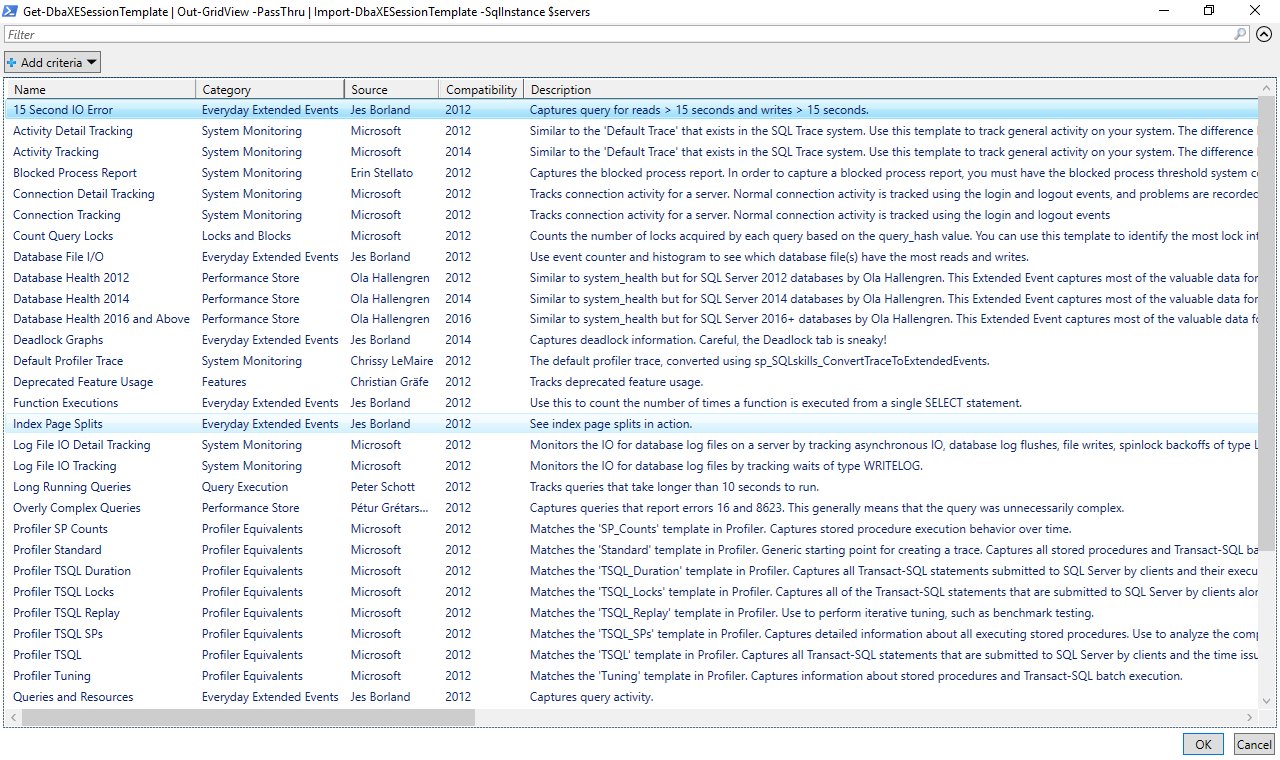Select the Database File I/O row
Image resolution: width=1280 pixels, height=760 pixels.
pyautogui.click(x=631, y=257)
